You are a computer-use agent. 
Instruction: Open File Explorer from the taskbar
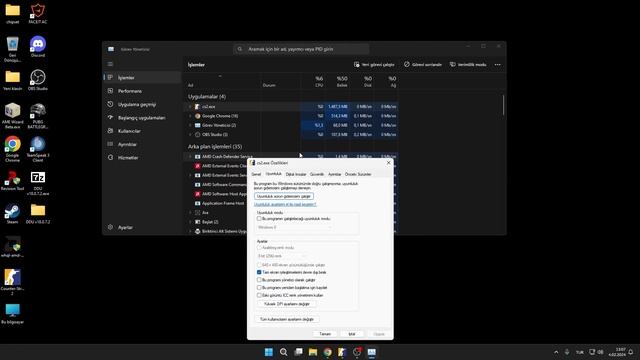pos(313,352)
